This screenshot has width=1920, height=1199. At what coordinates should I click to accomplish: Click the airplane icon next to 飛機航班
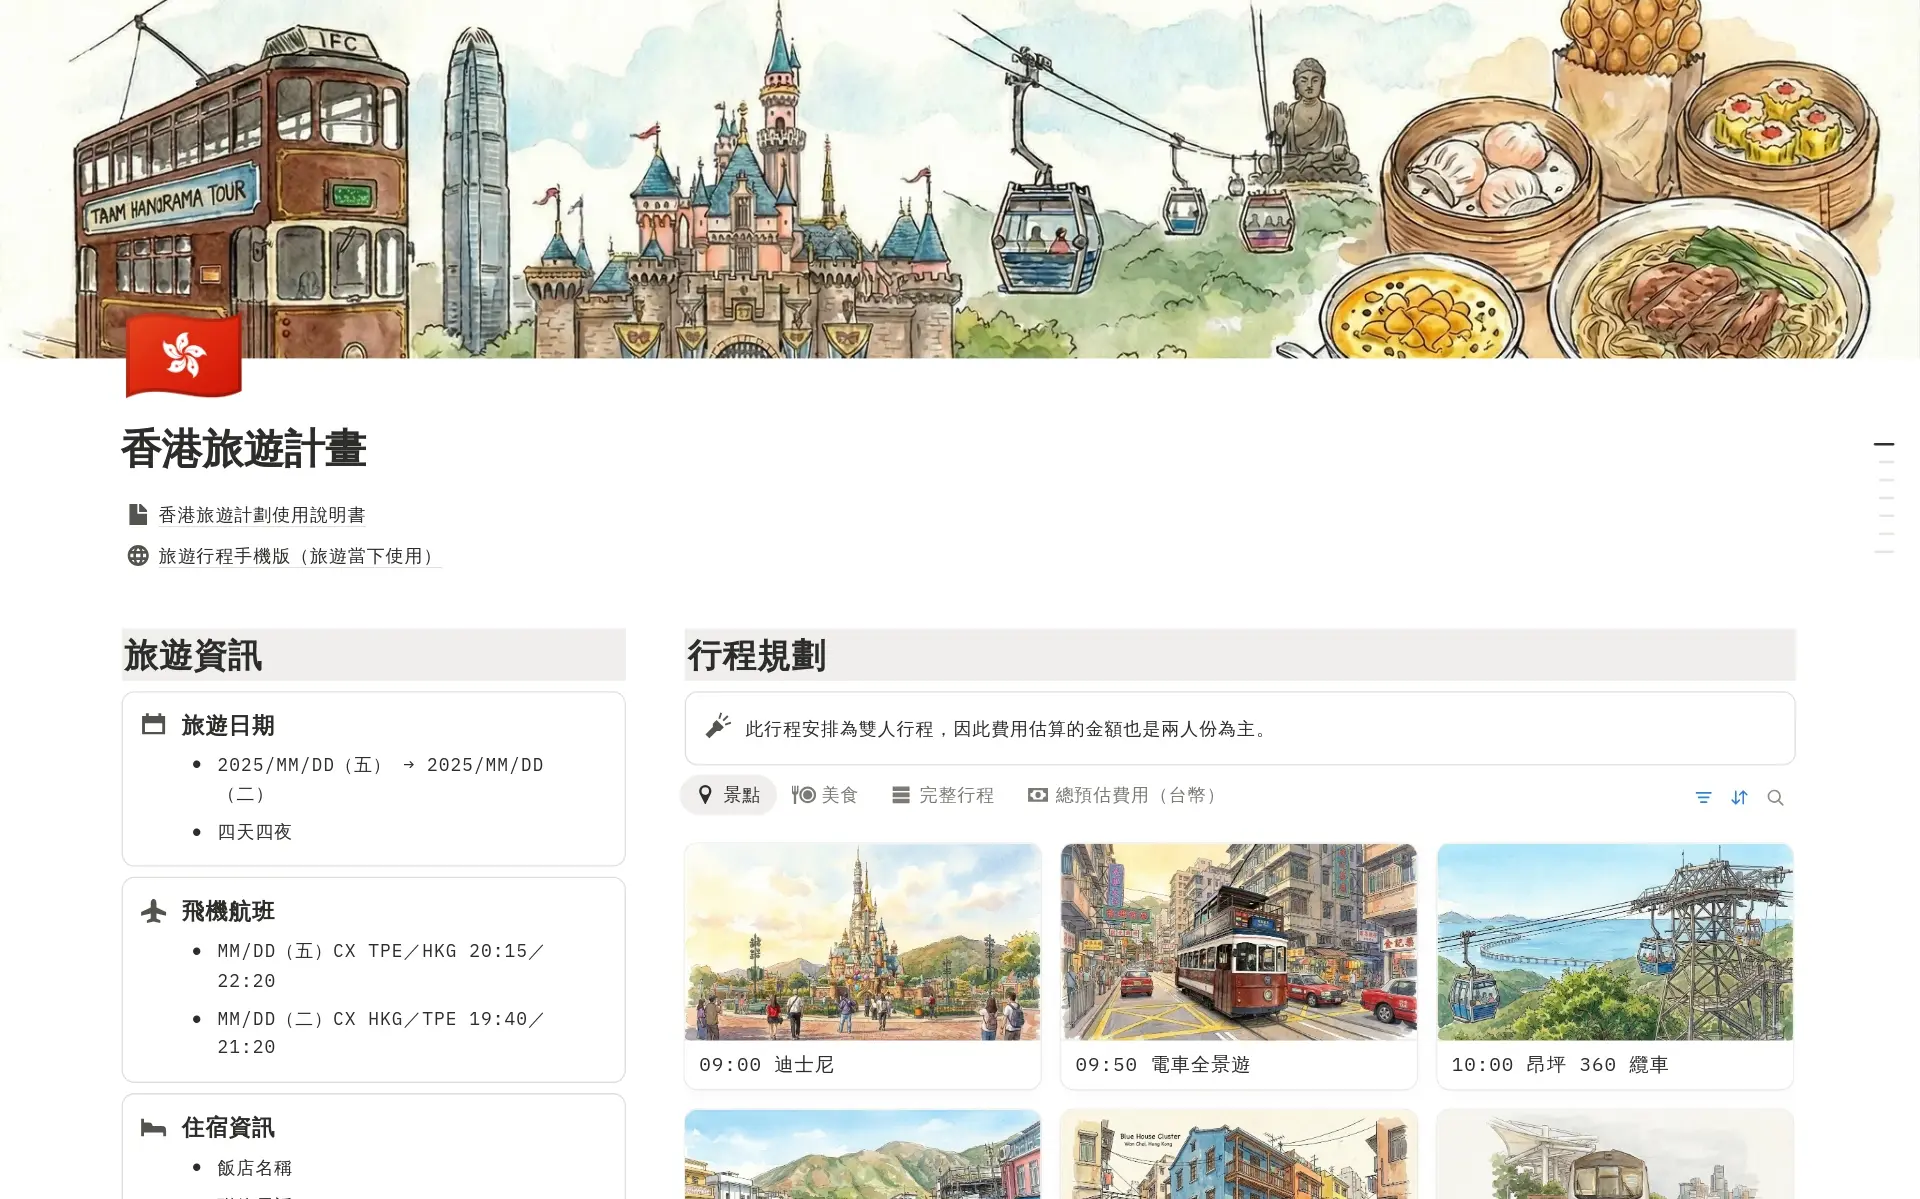tap(153, 911)
